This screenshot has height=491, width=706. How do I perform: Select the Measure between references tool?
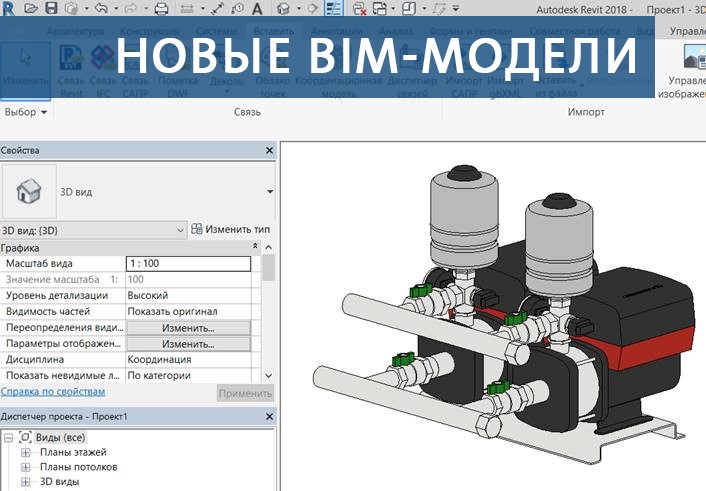187,8
